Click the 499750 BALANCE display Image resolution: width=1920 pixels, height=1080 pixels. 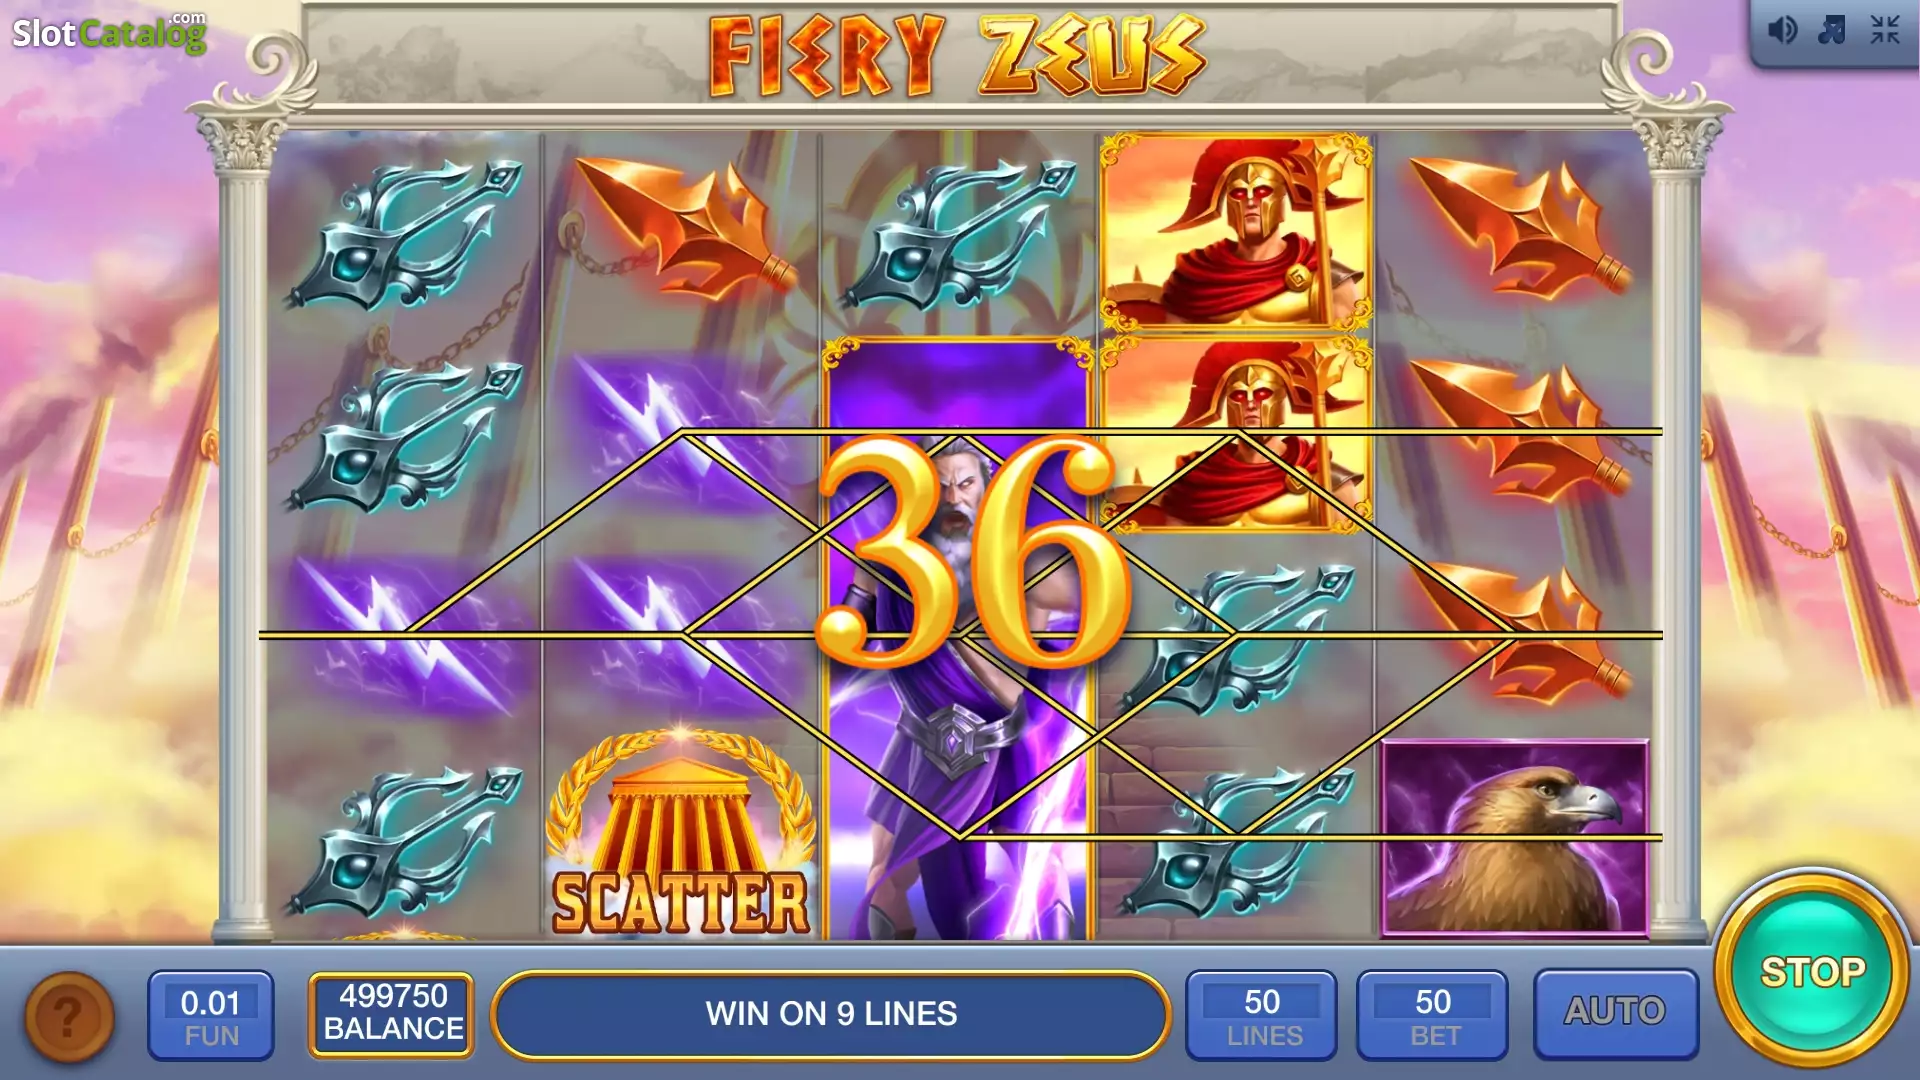[x=392, y=1013]
